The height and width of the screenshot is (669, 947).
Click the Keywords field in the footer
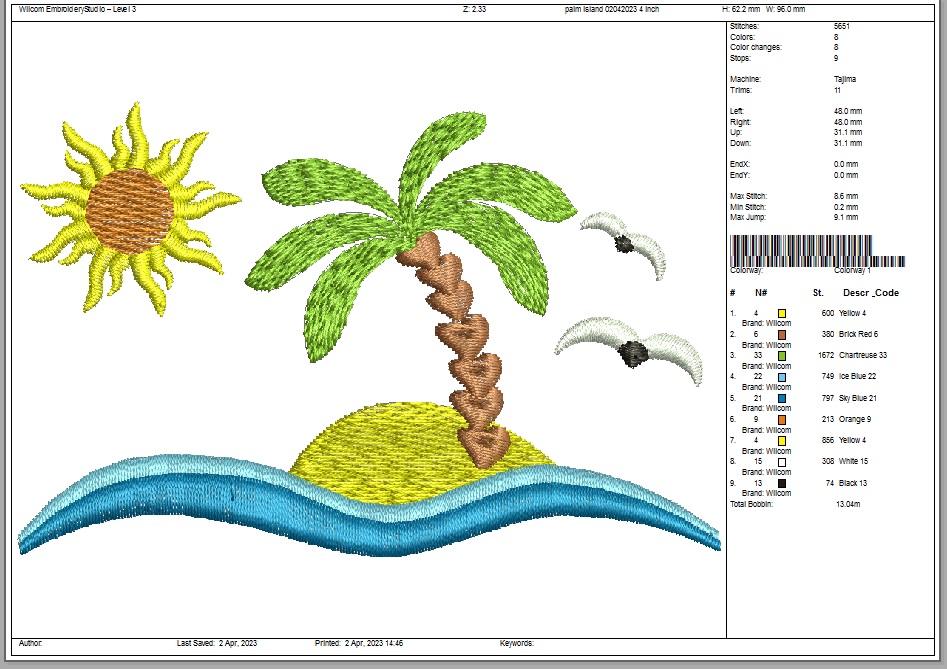pos(517,643)
